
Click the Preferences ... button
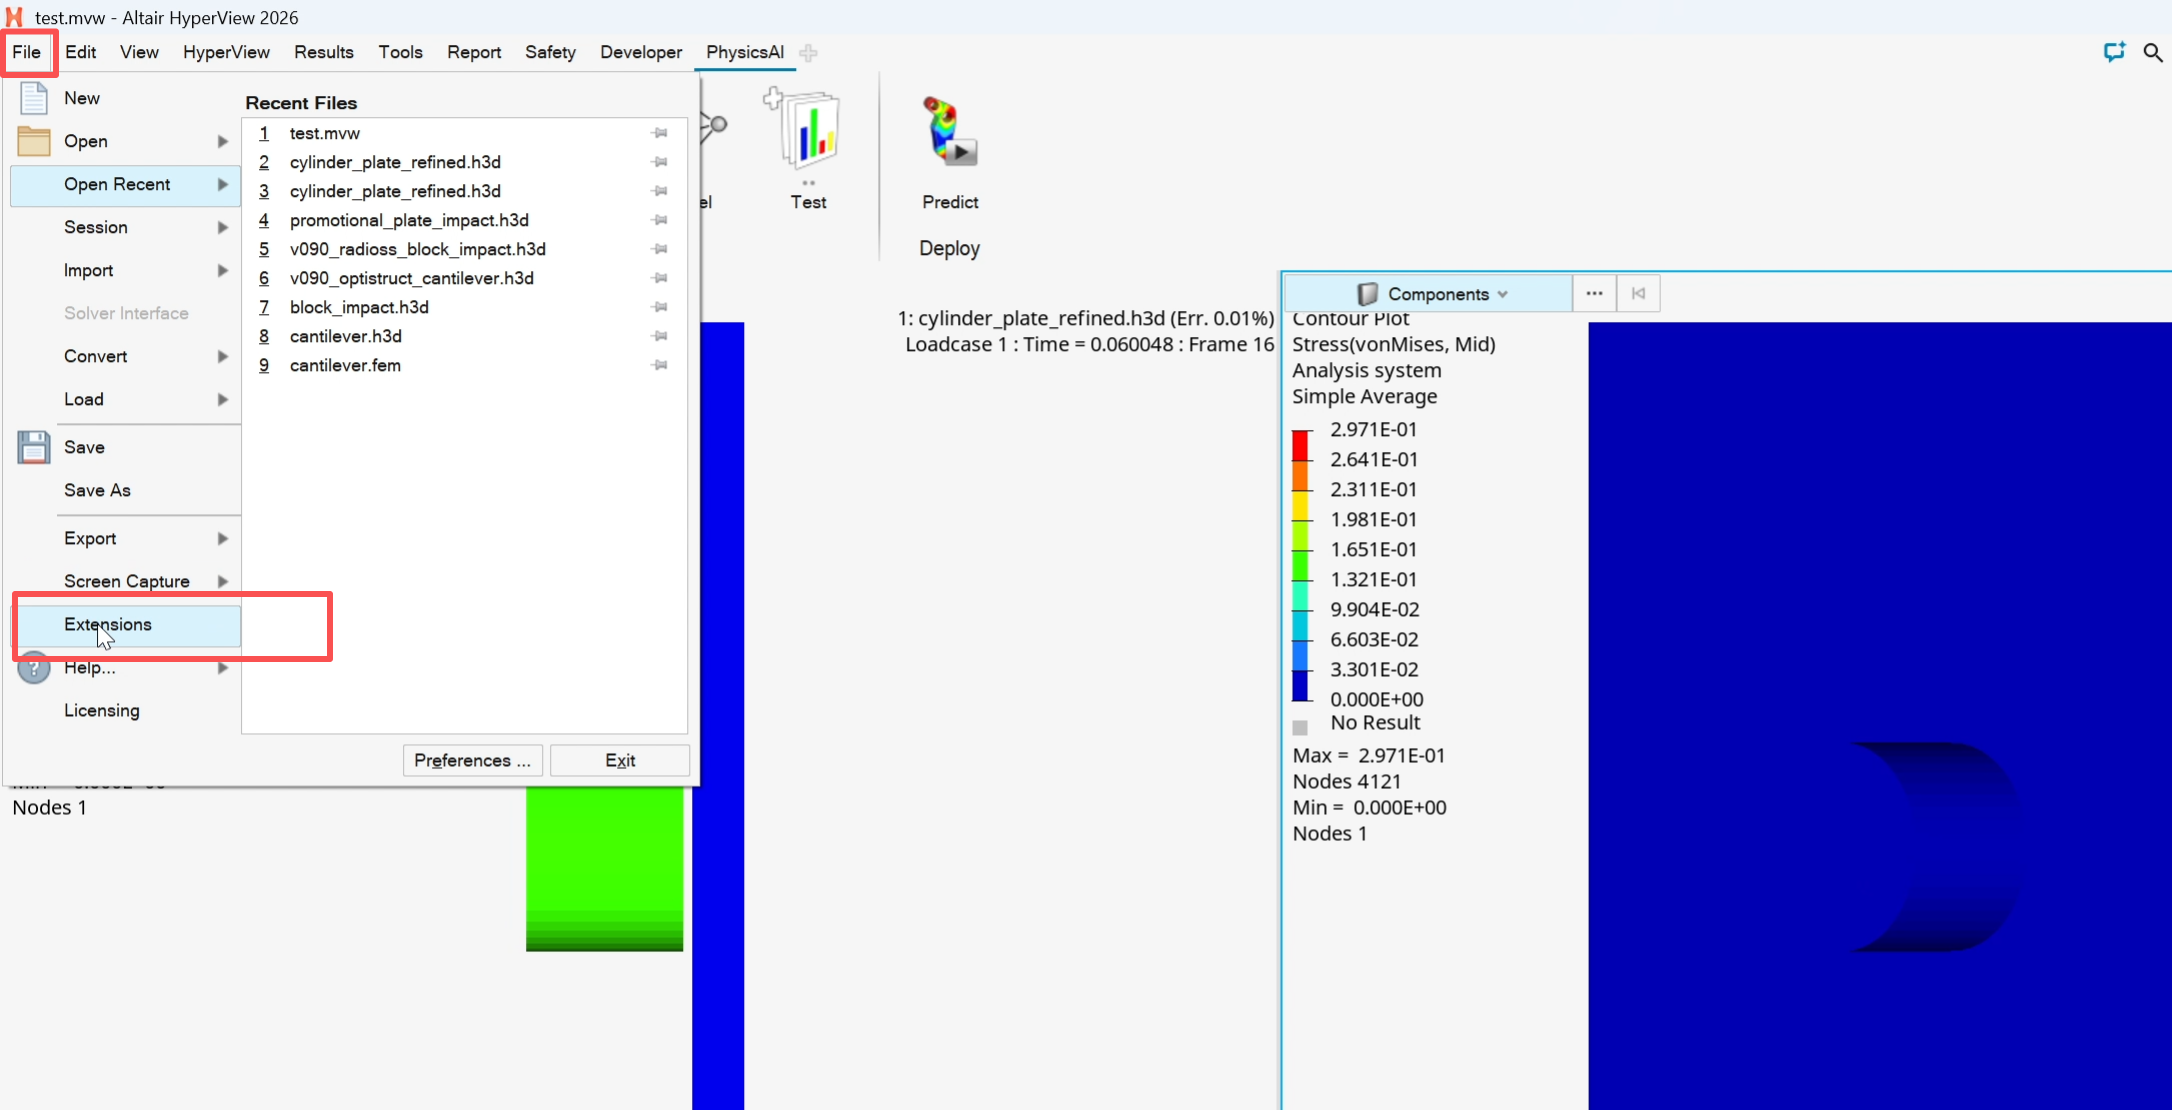tap(473, 761)
